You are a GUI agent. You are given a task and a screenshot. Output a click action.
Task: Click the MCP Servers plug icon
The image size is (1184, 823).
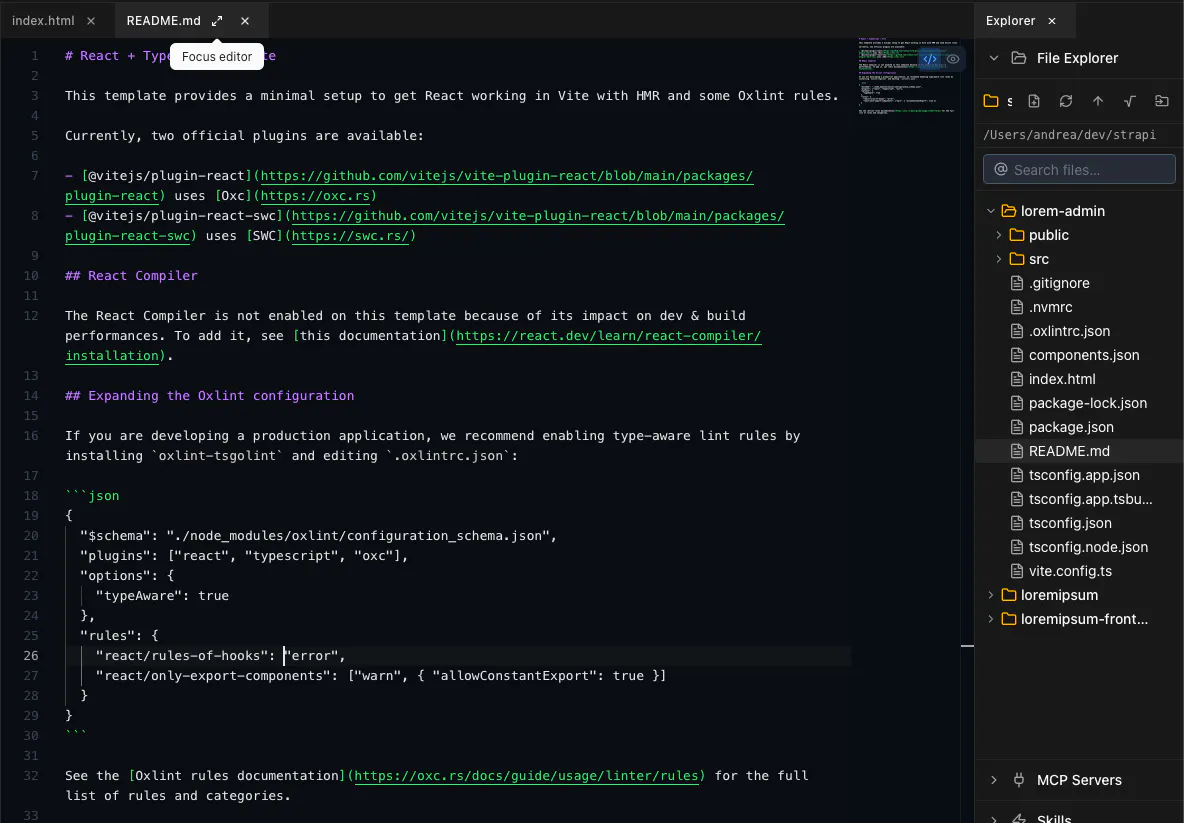click(1019, 780)
